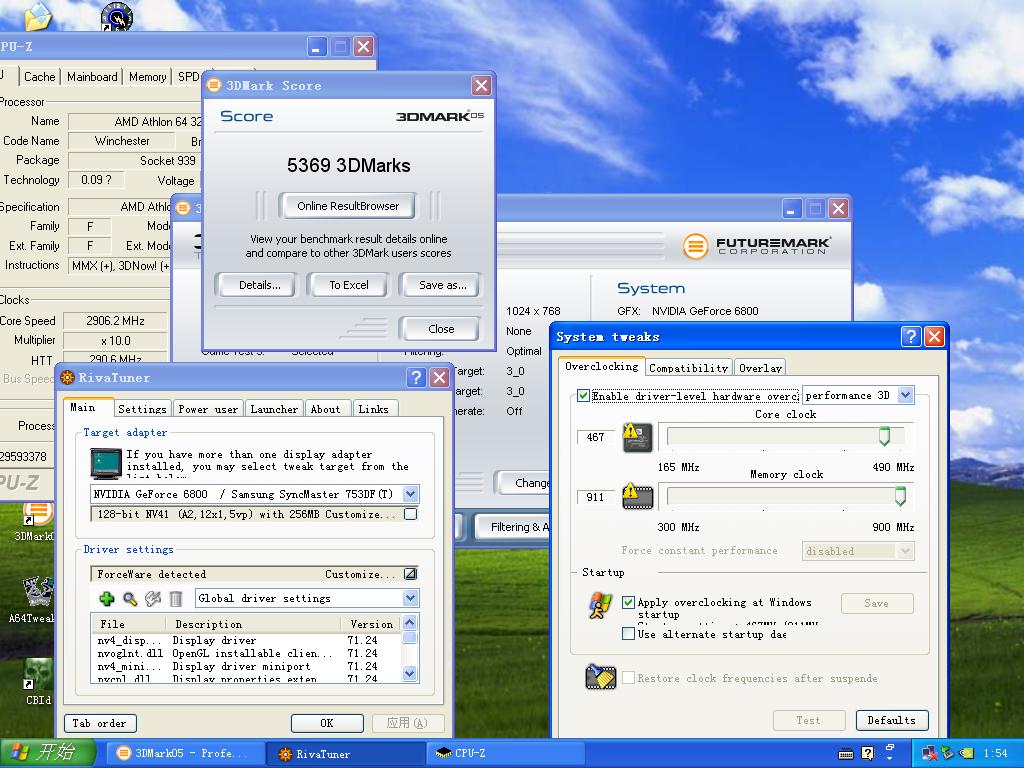Open the target adapter GeForce 6800 dropdown

tap(410, 494)
